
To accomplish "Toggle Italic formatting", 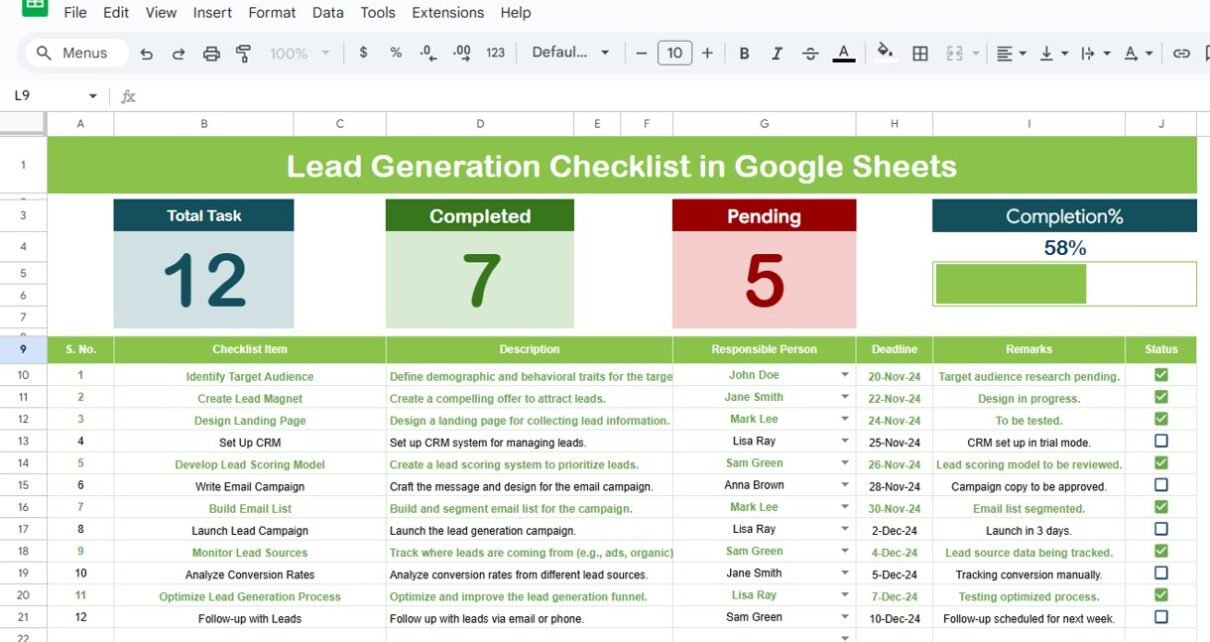I will point(777,54).
